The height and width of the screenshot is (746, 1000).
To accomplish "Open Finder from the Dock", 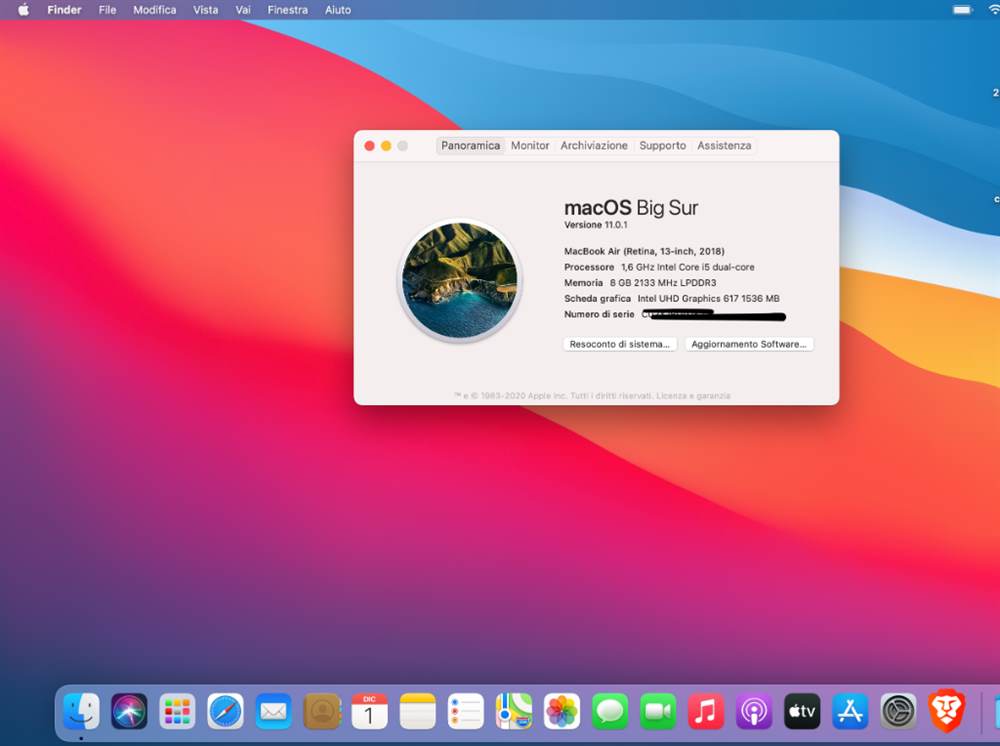I will coord(81,711).
